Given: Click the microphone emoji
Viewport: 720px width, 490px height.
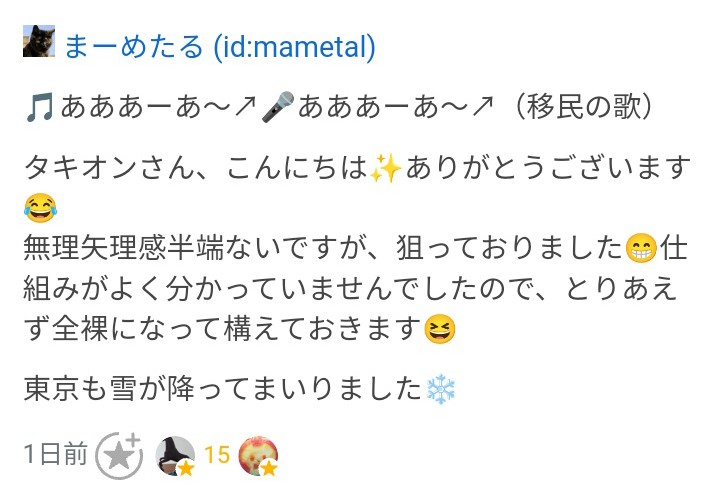Looking at the screenshot, I should (x=278, y=107).
